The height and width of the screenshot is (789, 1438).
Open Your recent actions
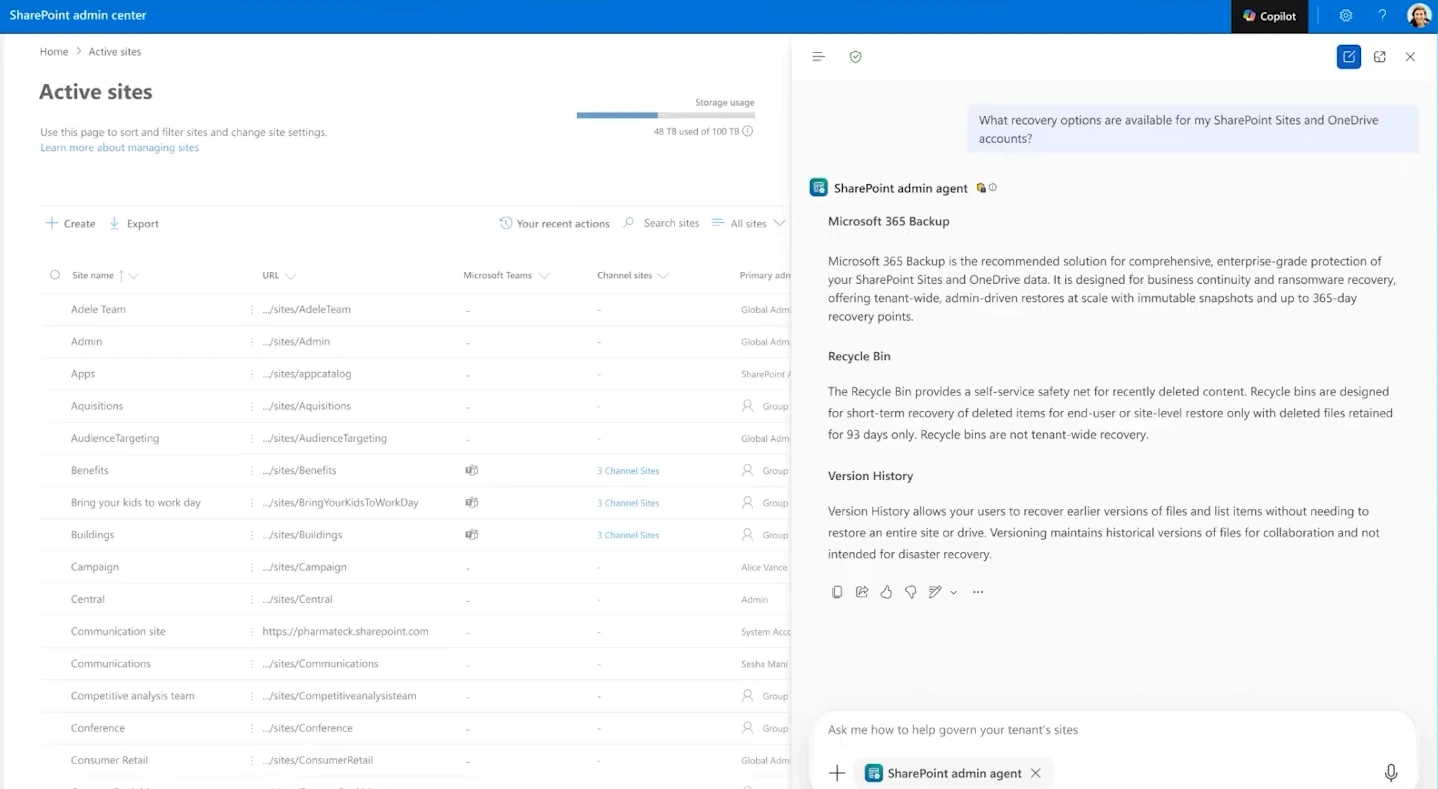[x=555, y=223]
